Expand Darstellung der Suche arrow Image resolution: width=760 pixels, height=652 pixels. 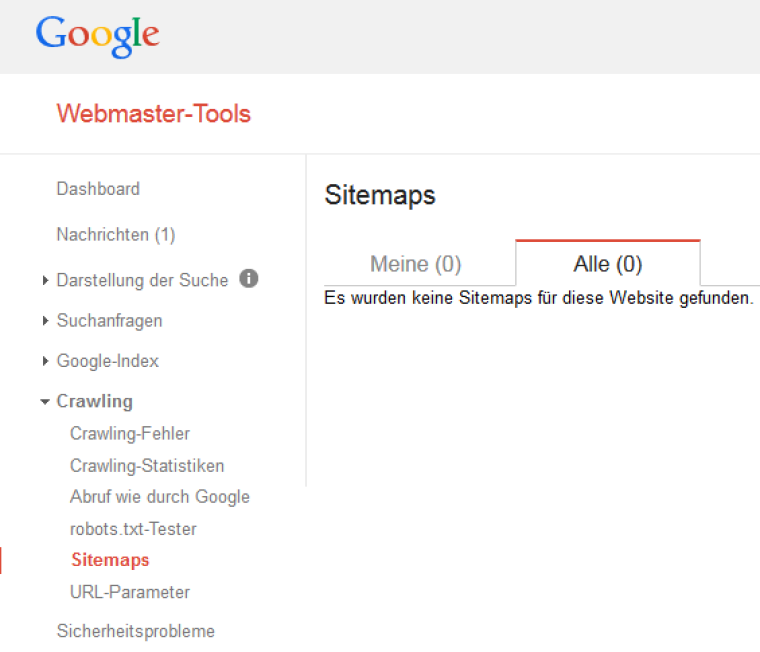tap(45, 280)
